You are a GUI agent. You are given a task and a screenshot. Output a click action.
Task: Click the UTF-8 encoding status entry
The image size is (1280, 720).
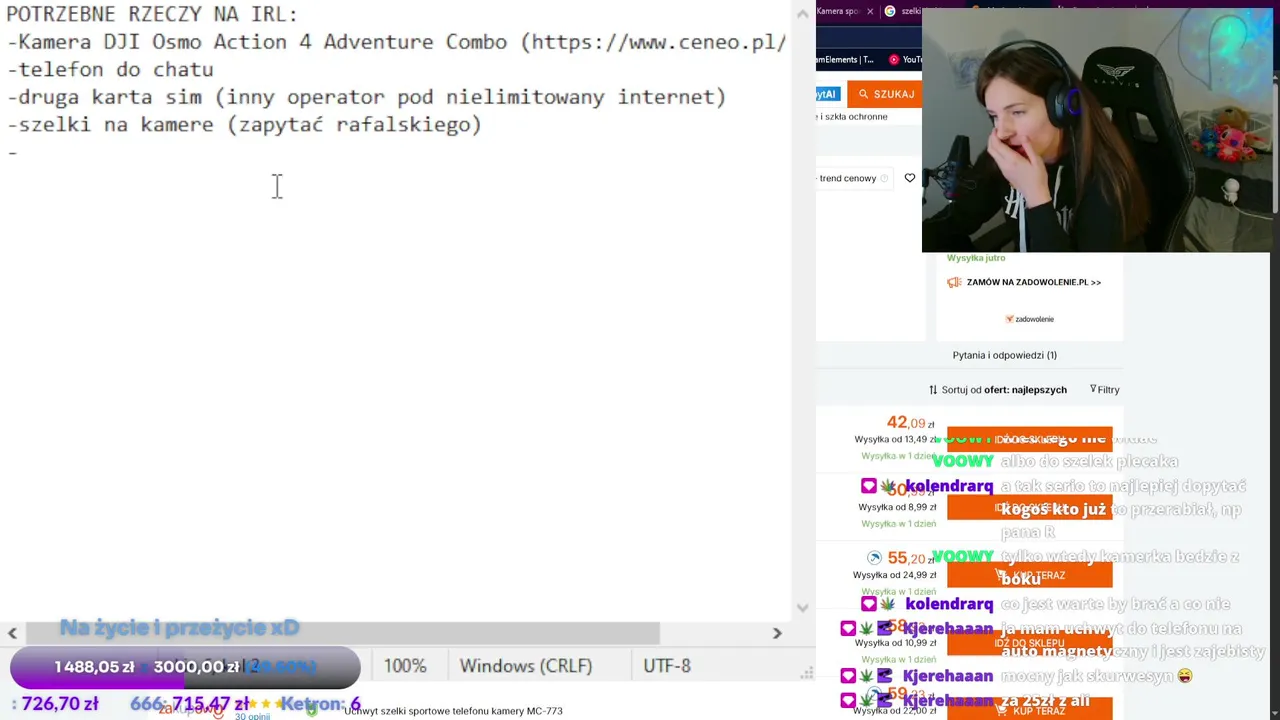[667, 666]
